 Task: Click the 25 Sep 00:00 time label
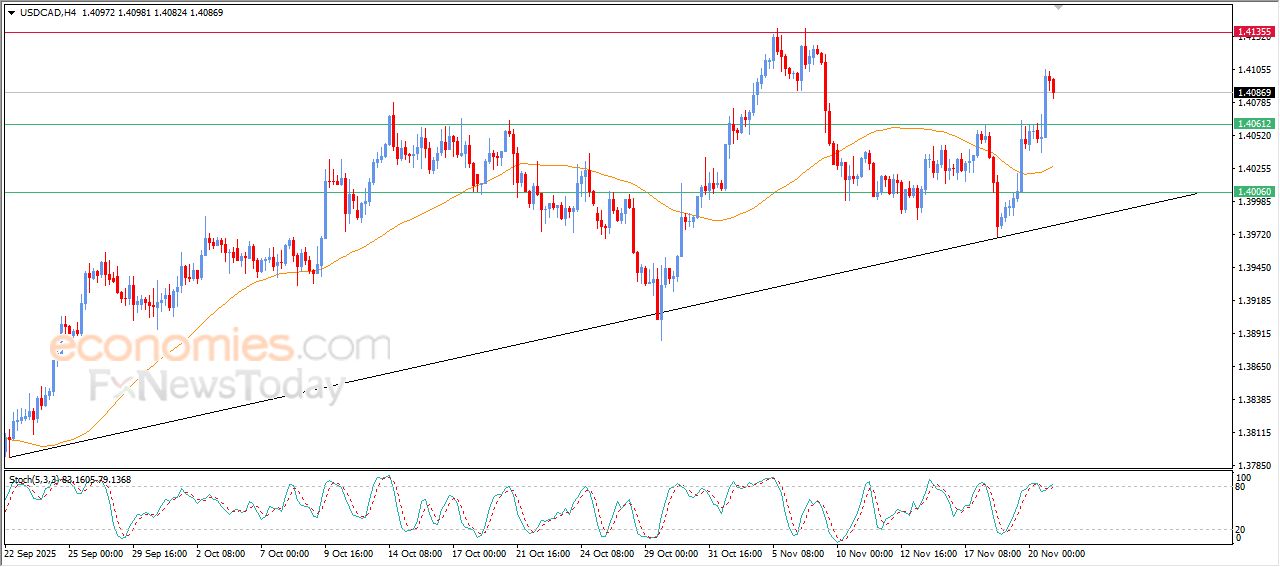point(96,553)
